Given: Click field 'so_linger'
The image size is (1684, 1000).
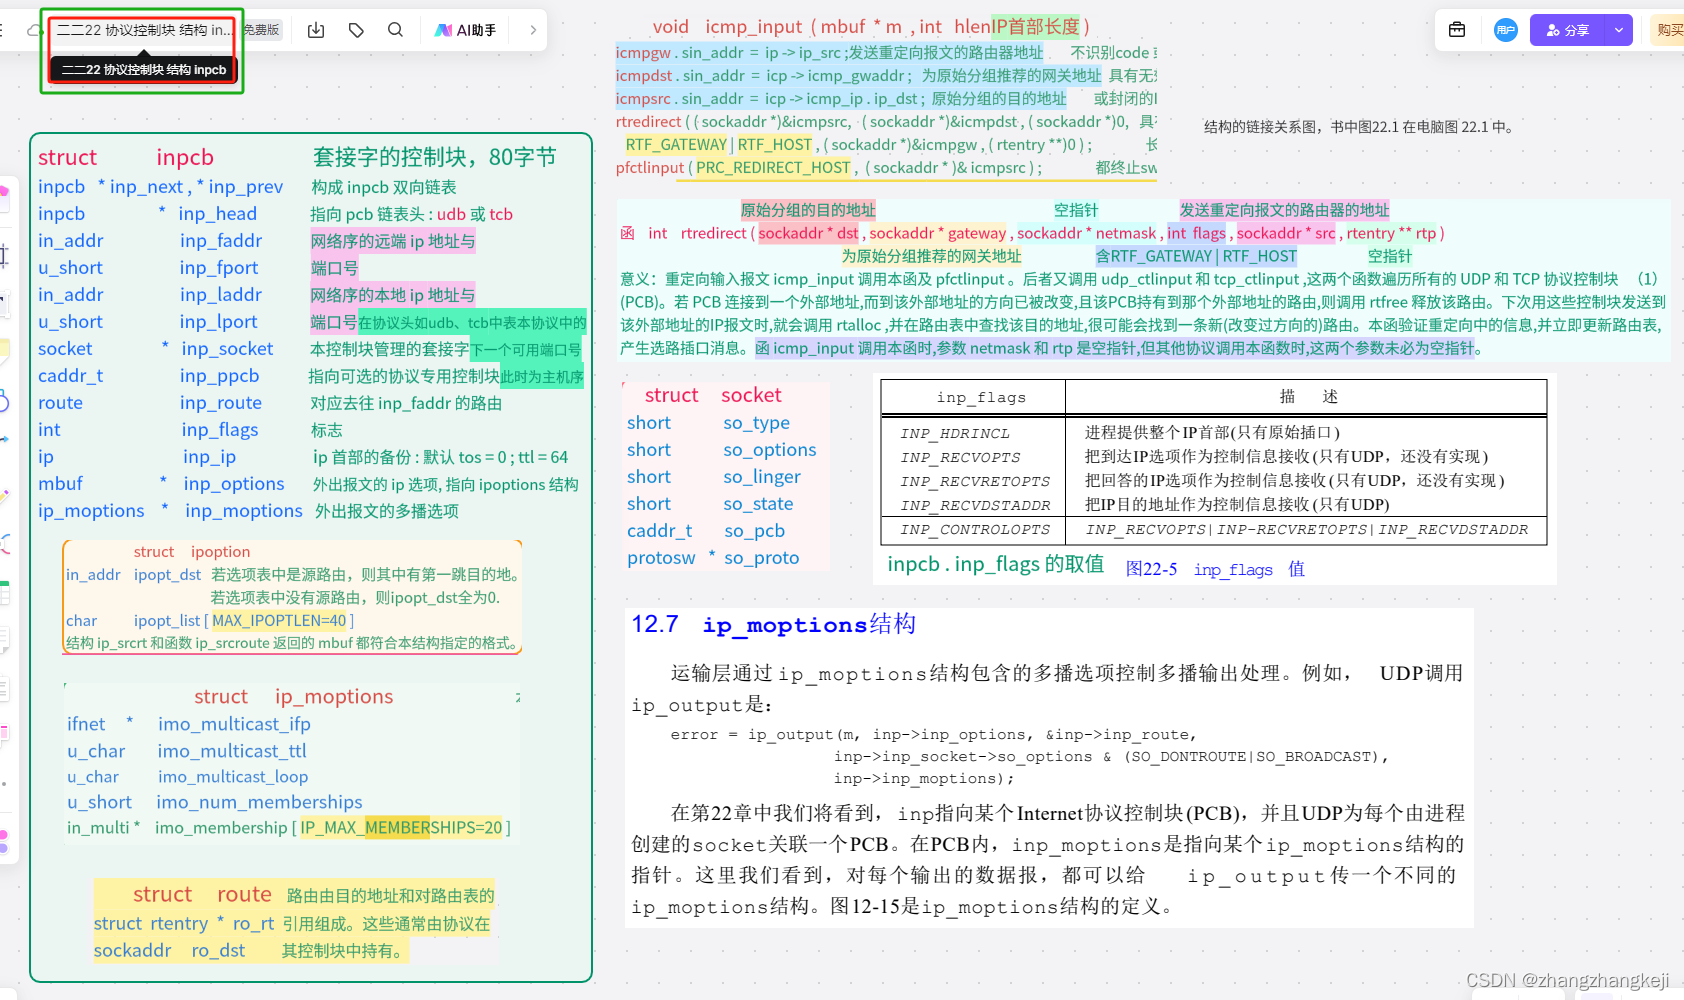Looking at the screenshot, I should [762, 476].
